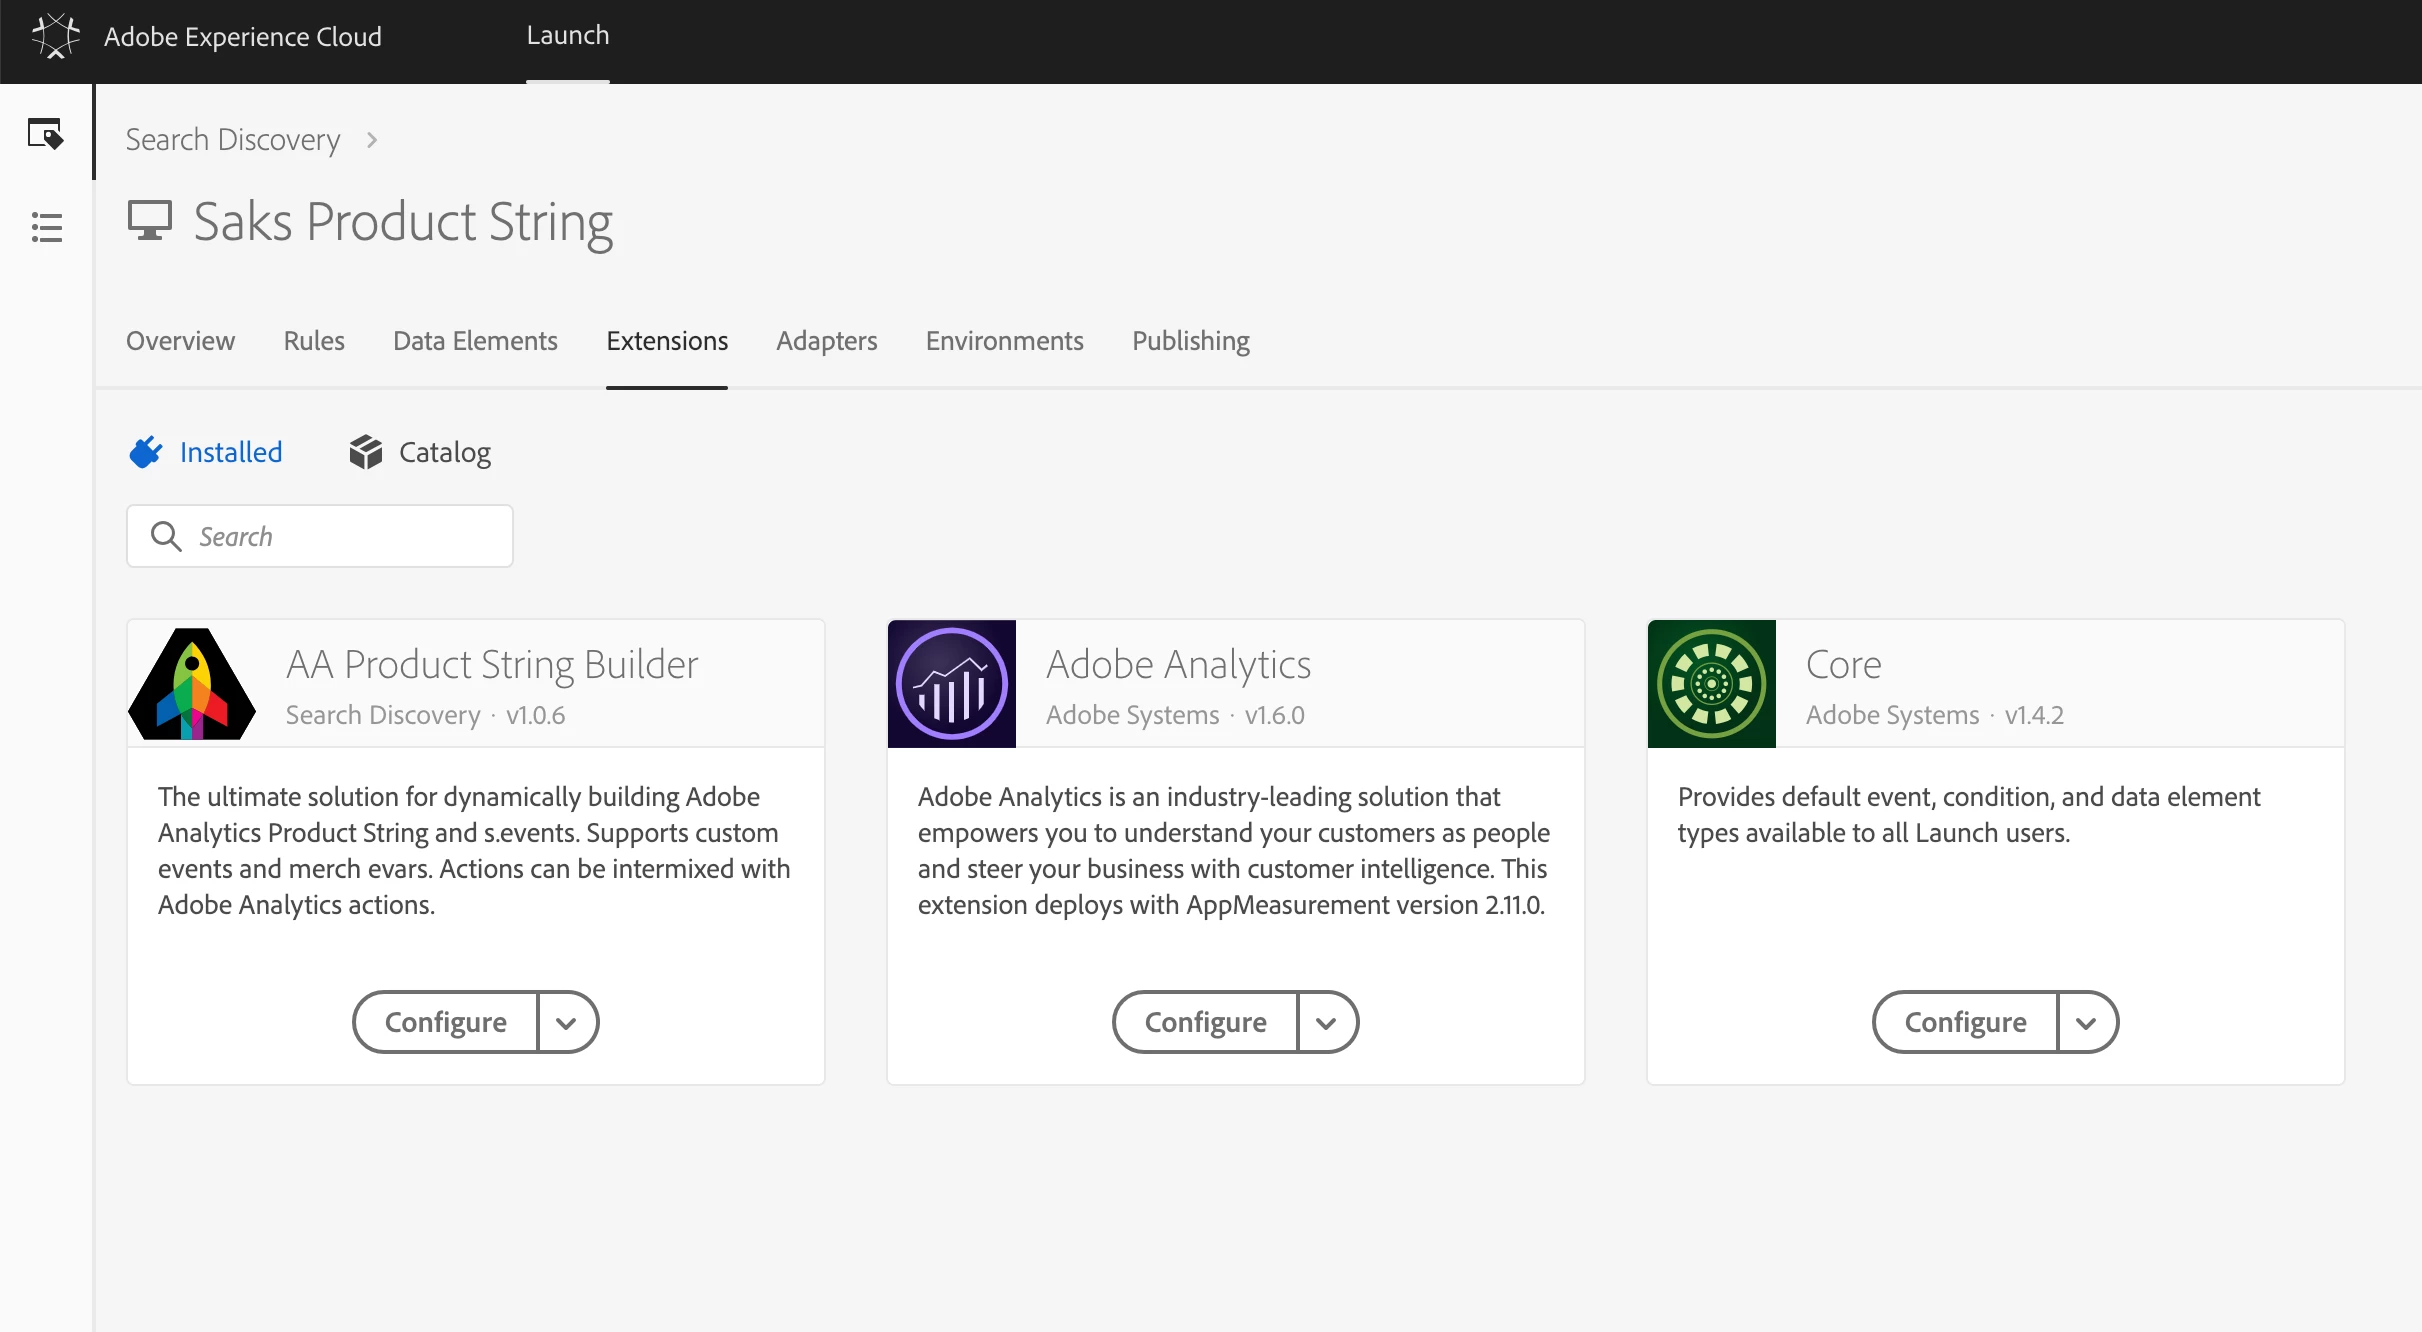Screen dimensions: 2422x1332
Task: Switch to the Rules tab
Action: click(x=314, y=341)
